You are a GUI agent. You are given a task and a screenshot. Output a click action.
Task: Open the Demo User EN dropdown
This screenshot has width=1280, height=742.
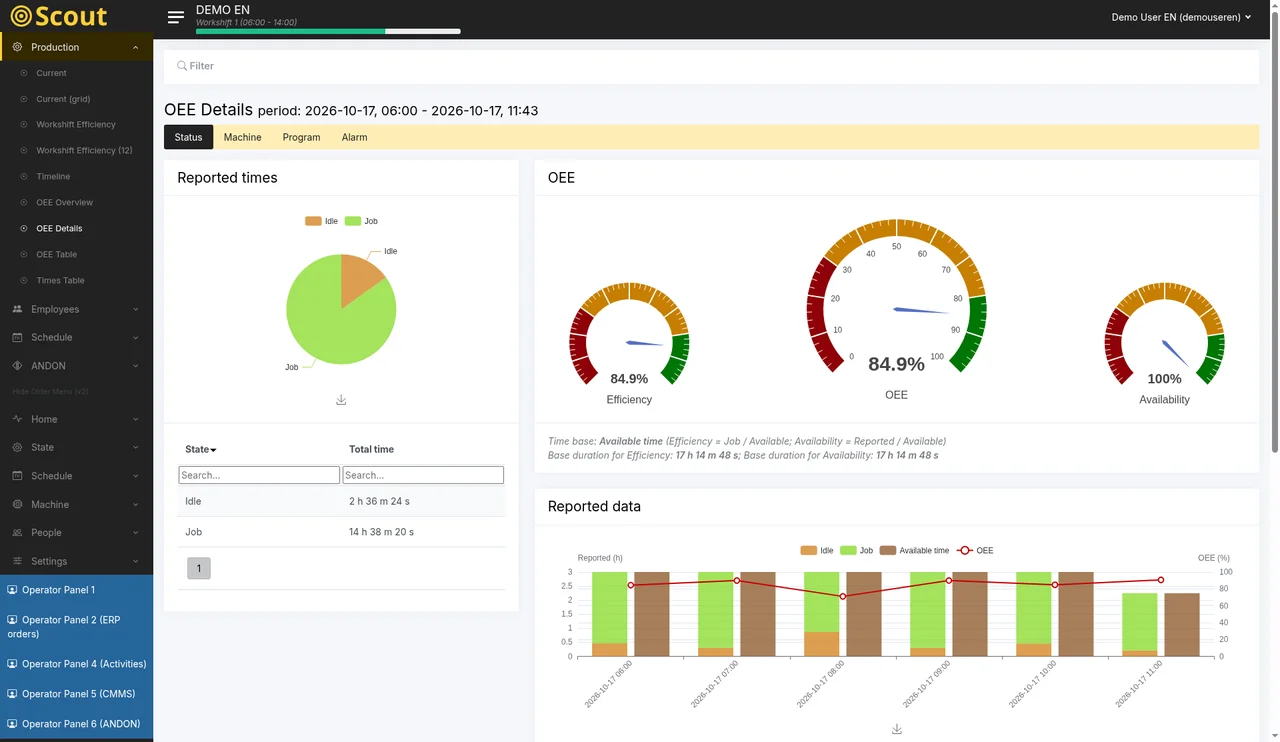(x=1181, y=17)
